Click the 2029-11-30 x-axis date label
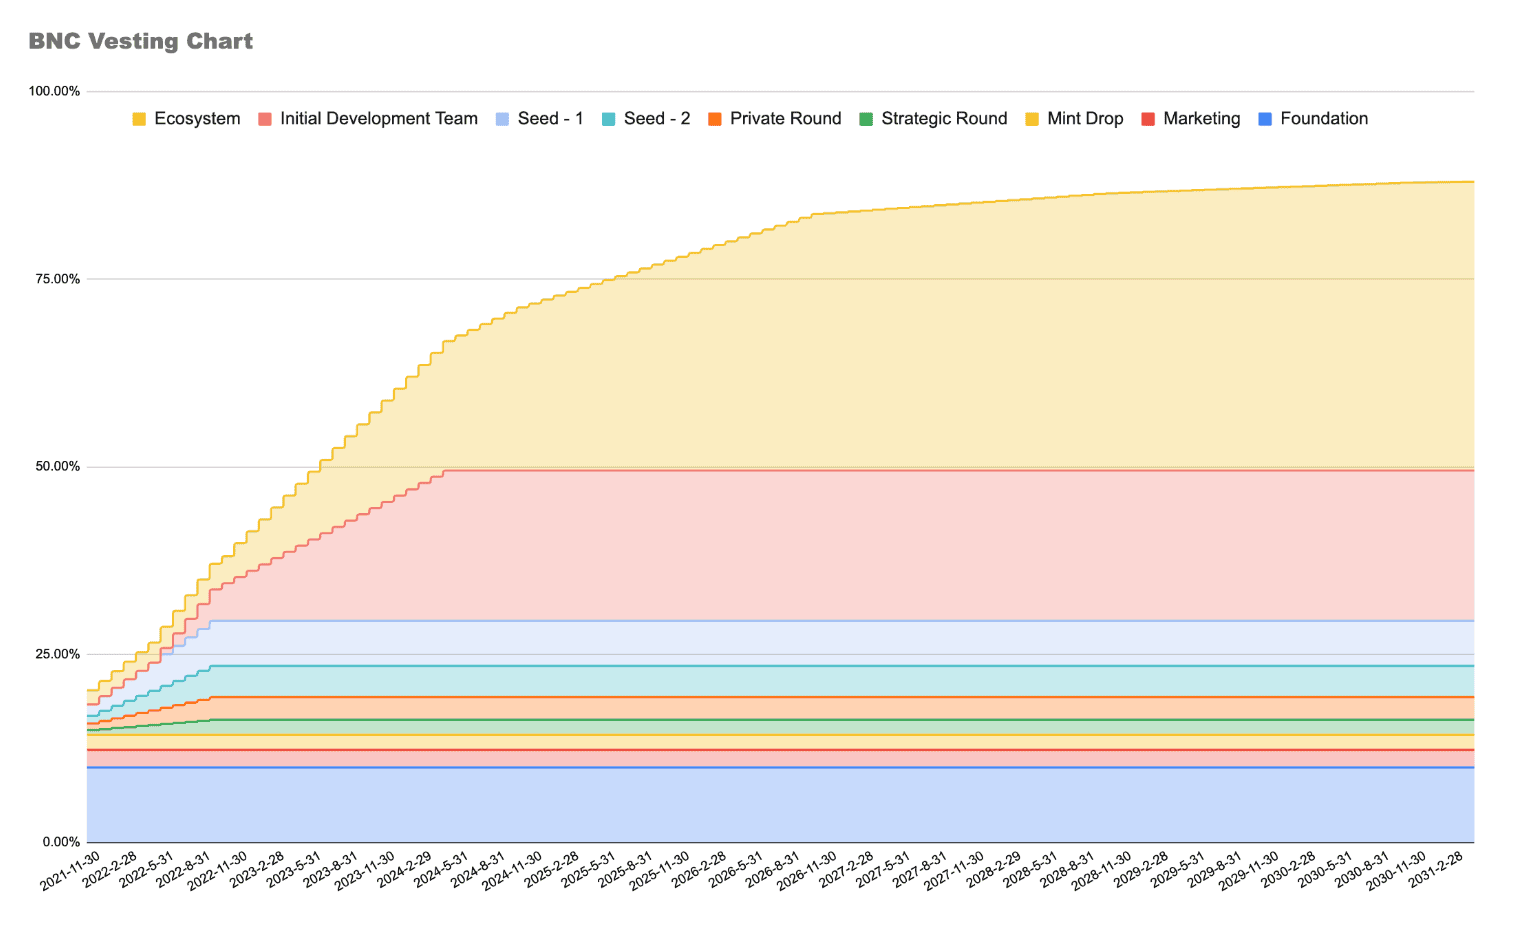This screenshot has height=932, width=1530. pyautogui.click(x=1248, y=873)
